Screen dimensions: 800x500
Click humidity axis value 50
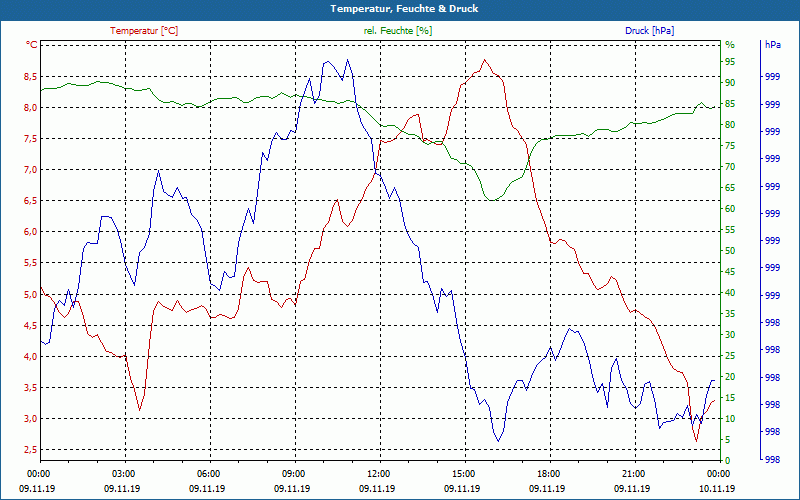[730, 251]
